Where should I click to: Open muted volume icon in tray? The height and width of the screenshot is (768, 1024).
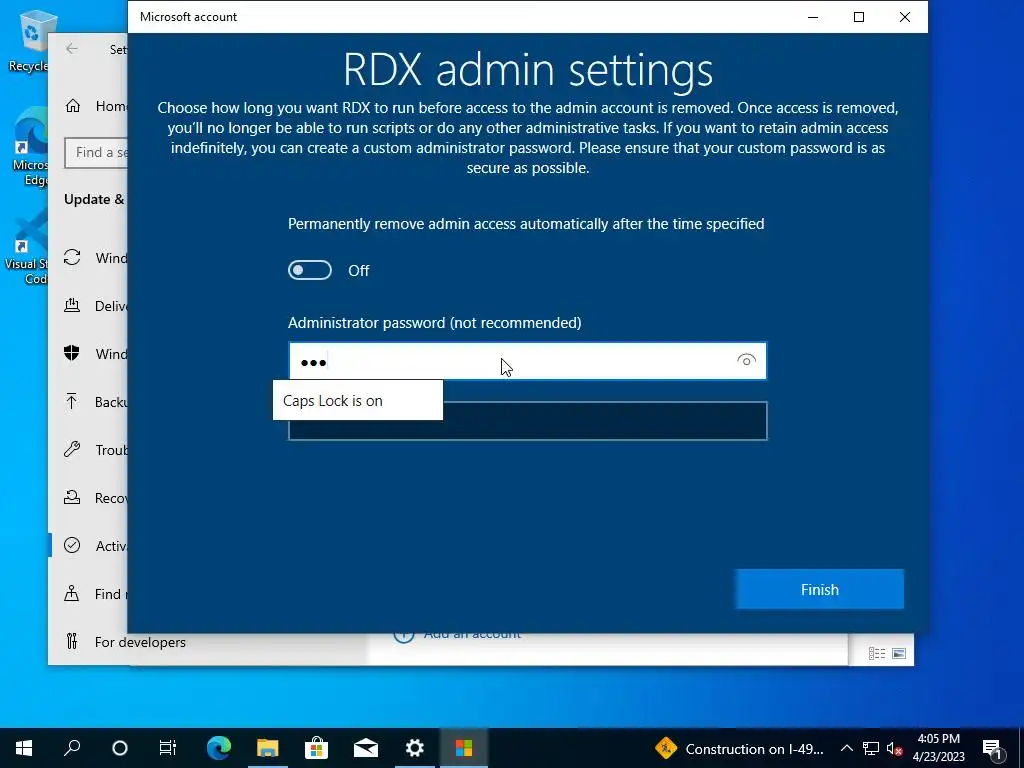pos(895,748)
